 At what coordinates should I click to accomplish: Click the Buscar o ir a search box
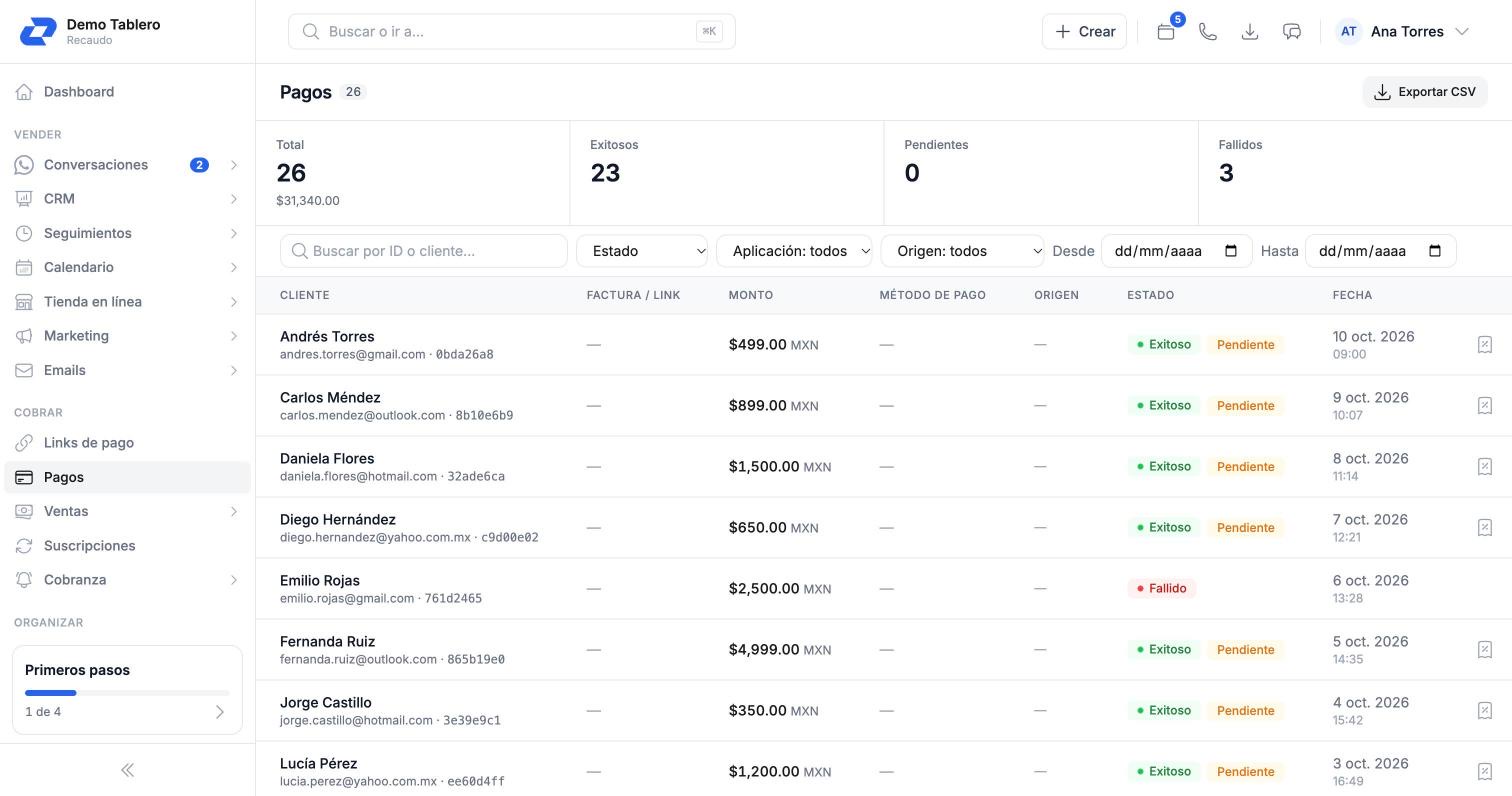click(512, 31)
